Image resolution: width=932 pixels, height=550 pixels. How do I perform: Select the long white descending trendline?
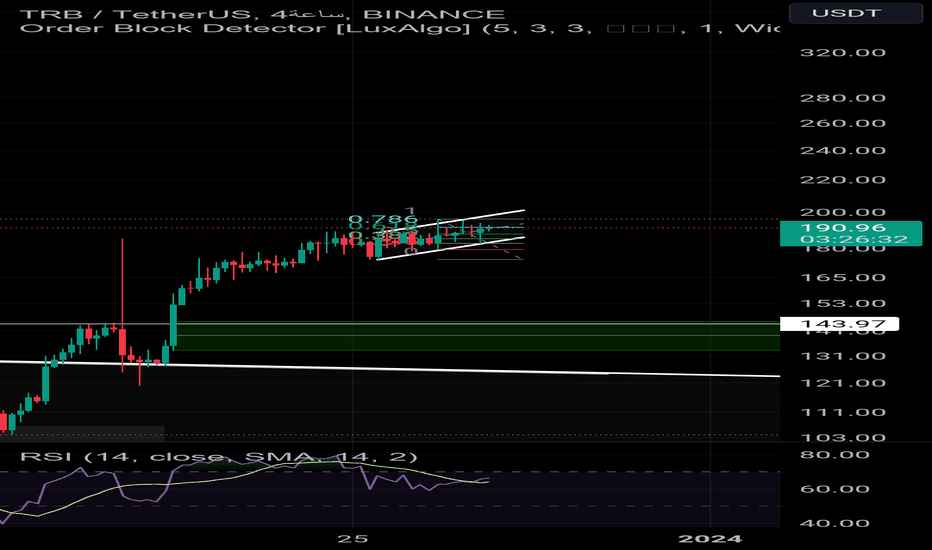coord(390,369)
